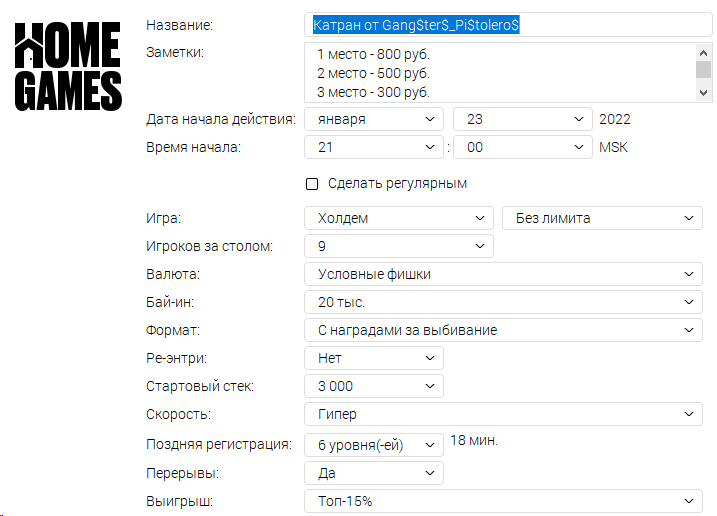Screen dimensions: 717x516
Task: Open the minutes dropdown showing 00
Action: tap(523, 147)
